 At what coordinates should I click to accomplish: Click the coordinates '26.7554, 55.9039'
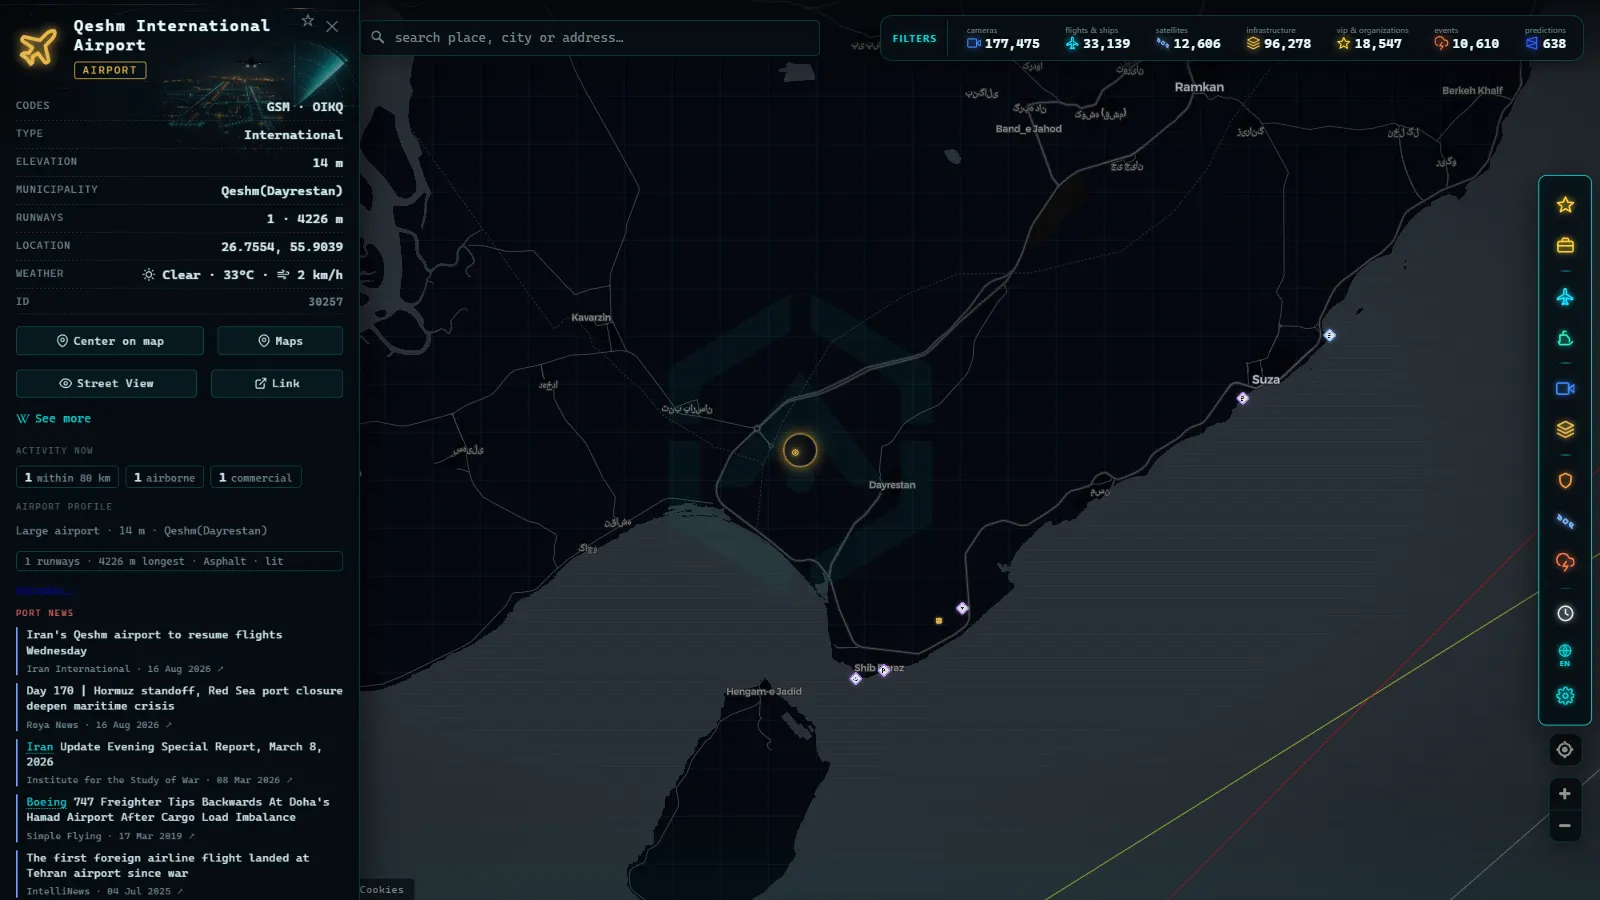pyautogui.click(x=282, y=247)
